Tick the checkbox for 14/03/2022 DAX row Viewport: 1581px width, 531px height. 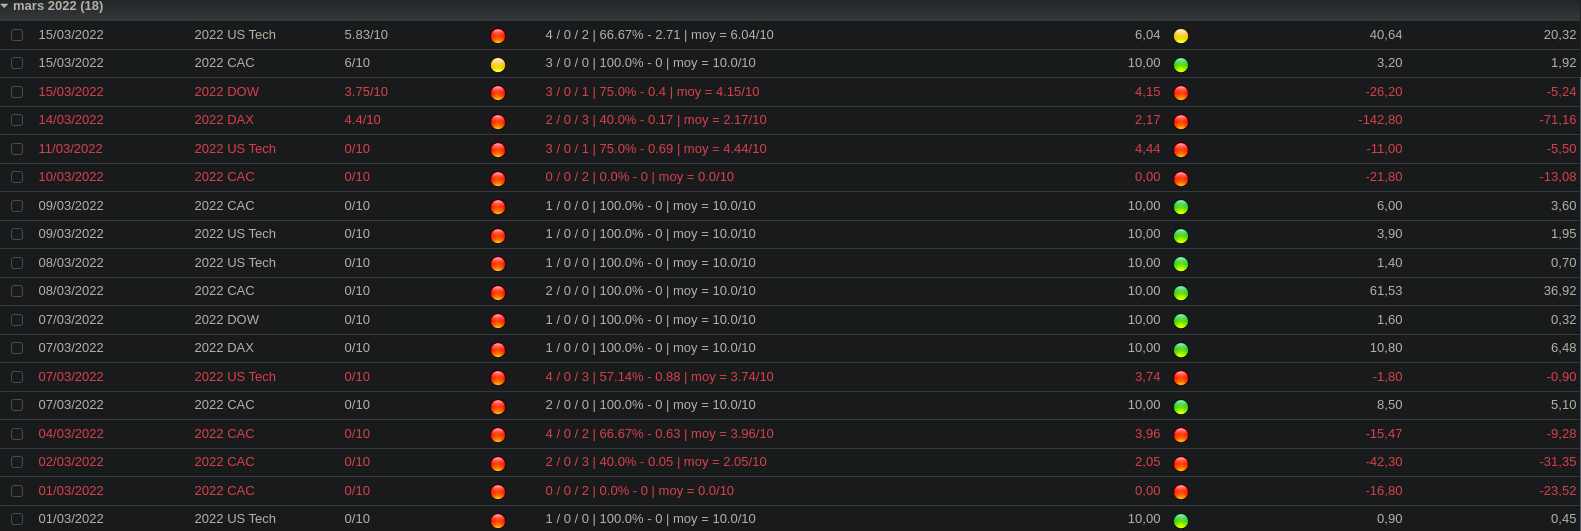[x=17, y=120]
